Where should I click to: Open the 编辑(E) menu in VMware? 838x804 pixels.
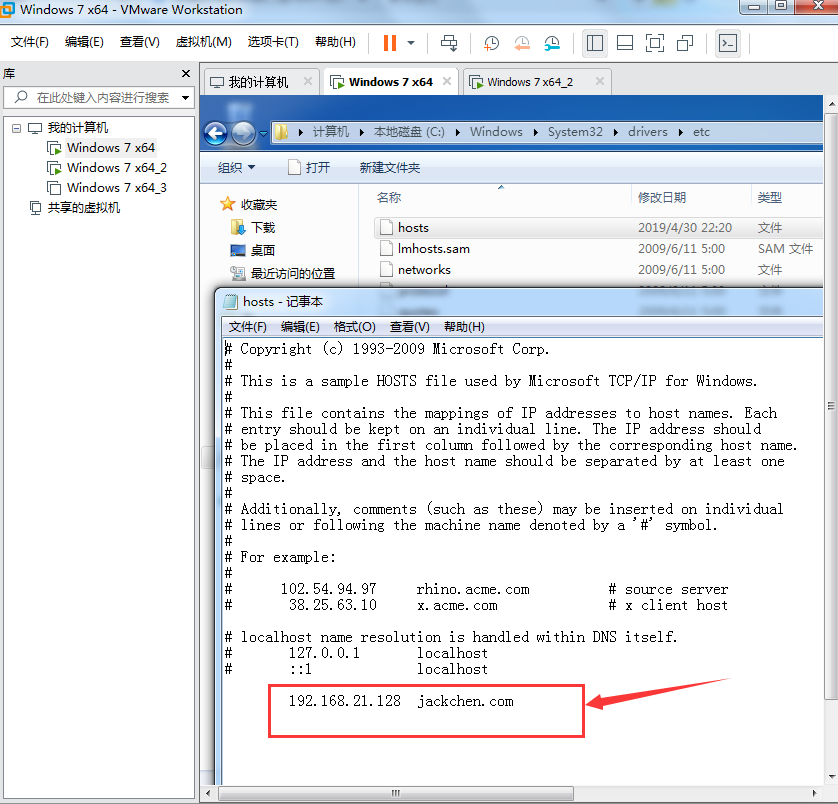click(84, 42)
